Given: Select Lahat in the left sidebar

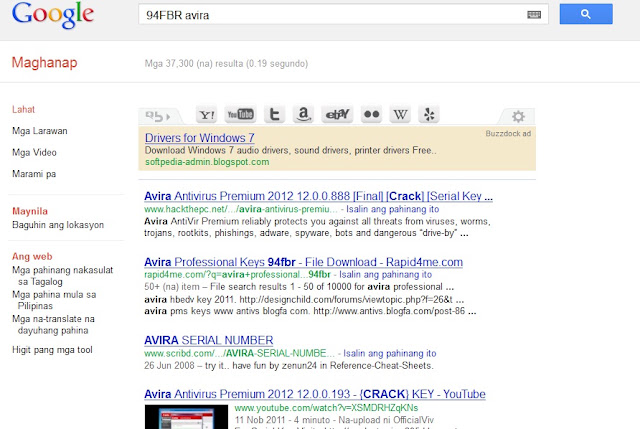Looking at the screenshot, I should coord(23,109).
